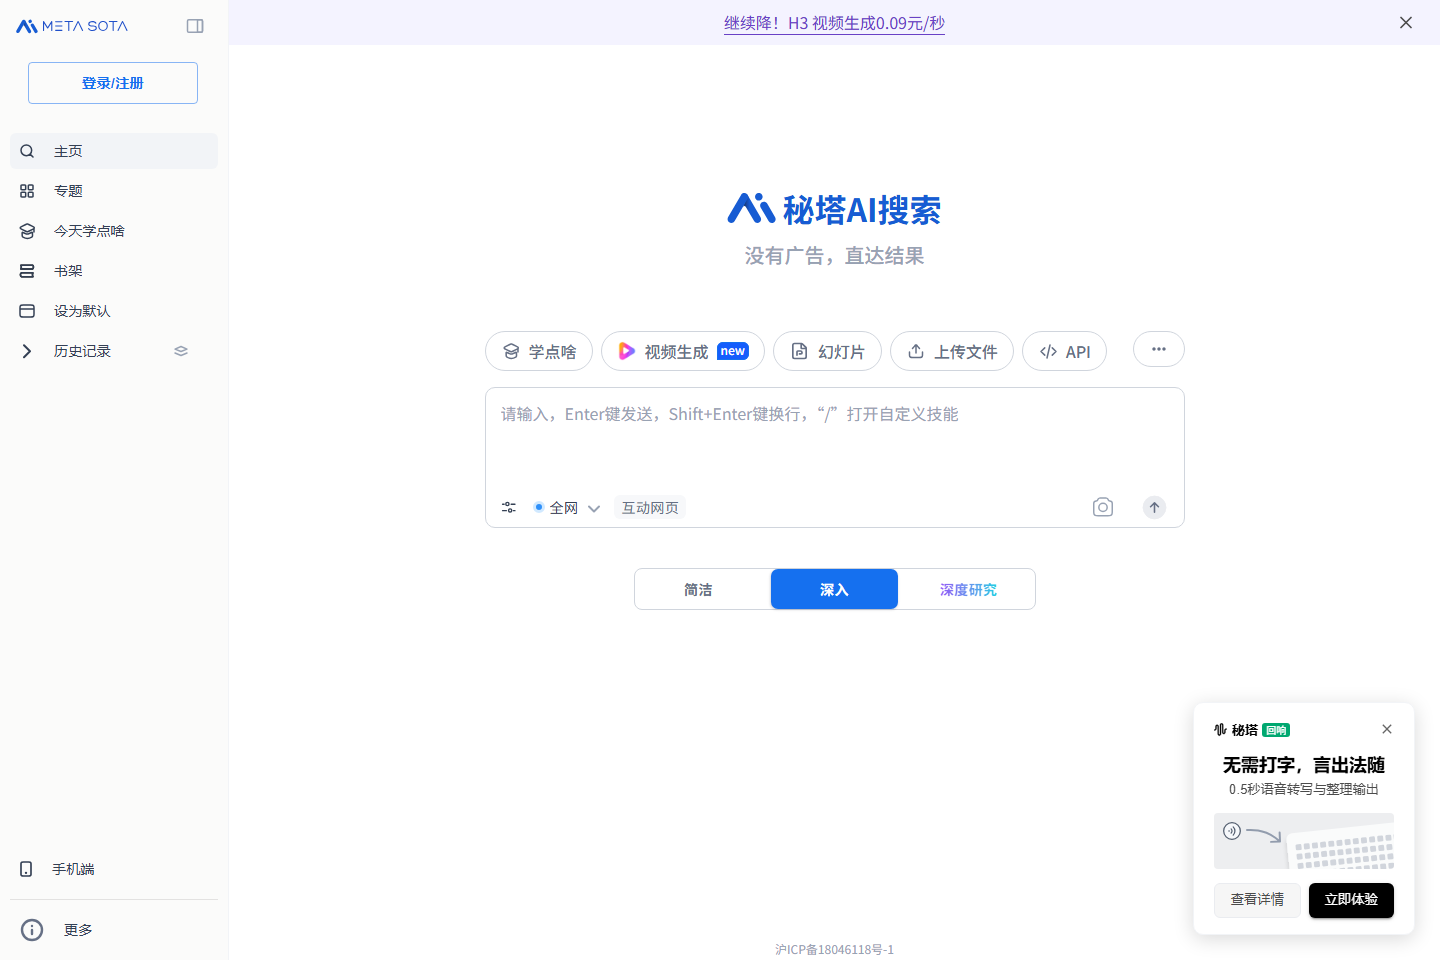Click the 更多 info circle icon
1440x960 pixels.
(x=32, y=930)
